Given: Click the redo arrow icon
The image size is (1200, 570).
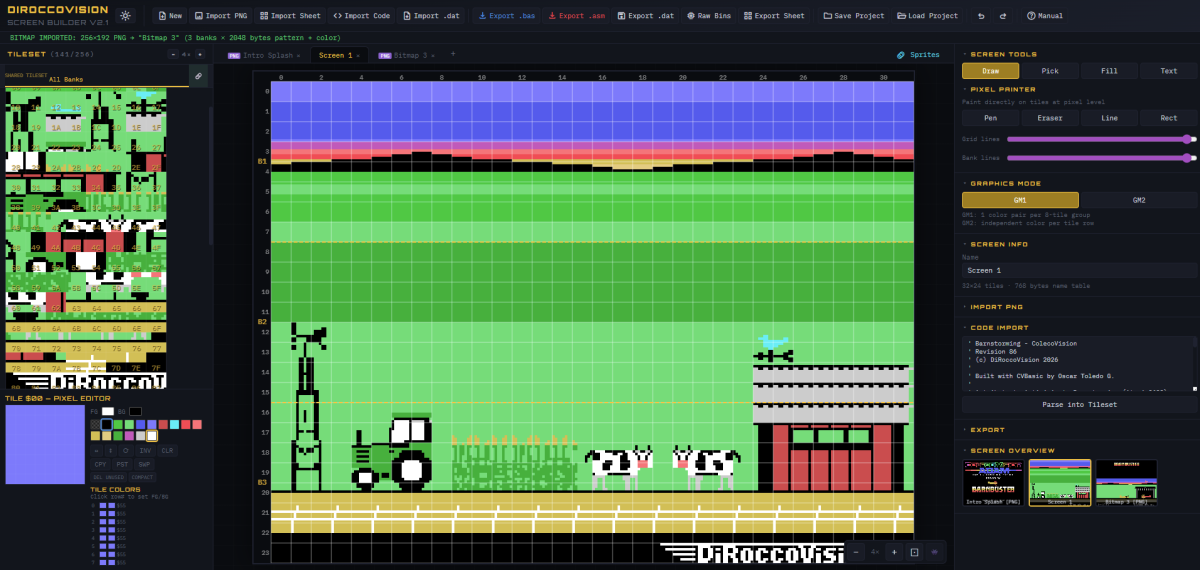Looking at the screenshot, I should [1001, 16].
